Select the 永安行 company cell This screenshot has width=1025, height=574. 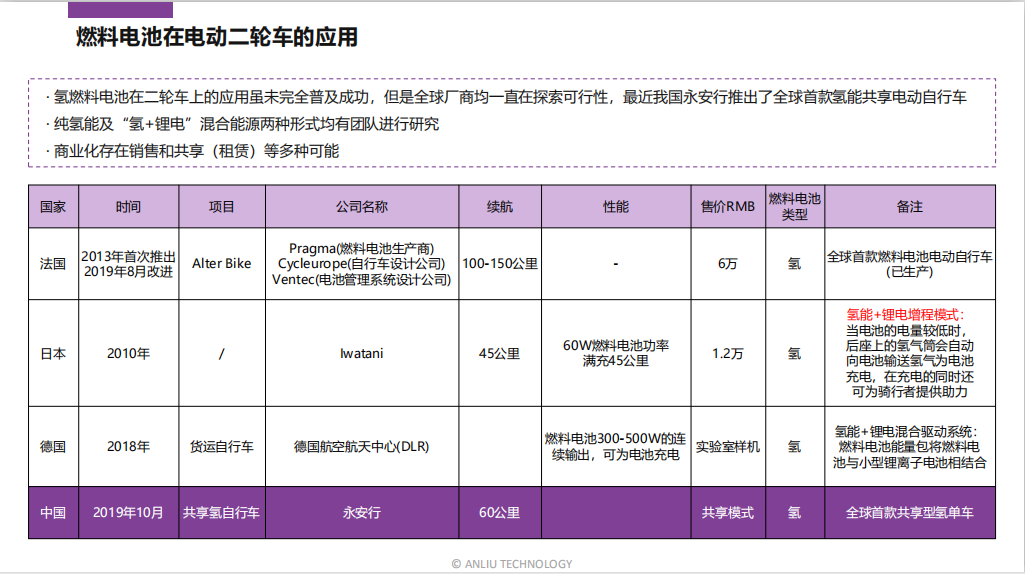pos(361,513)
